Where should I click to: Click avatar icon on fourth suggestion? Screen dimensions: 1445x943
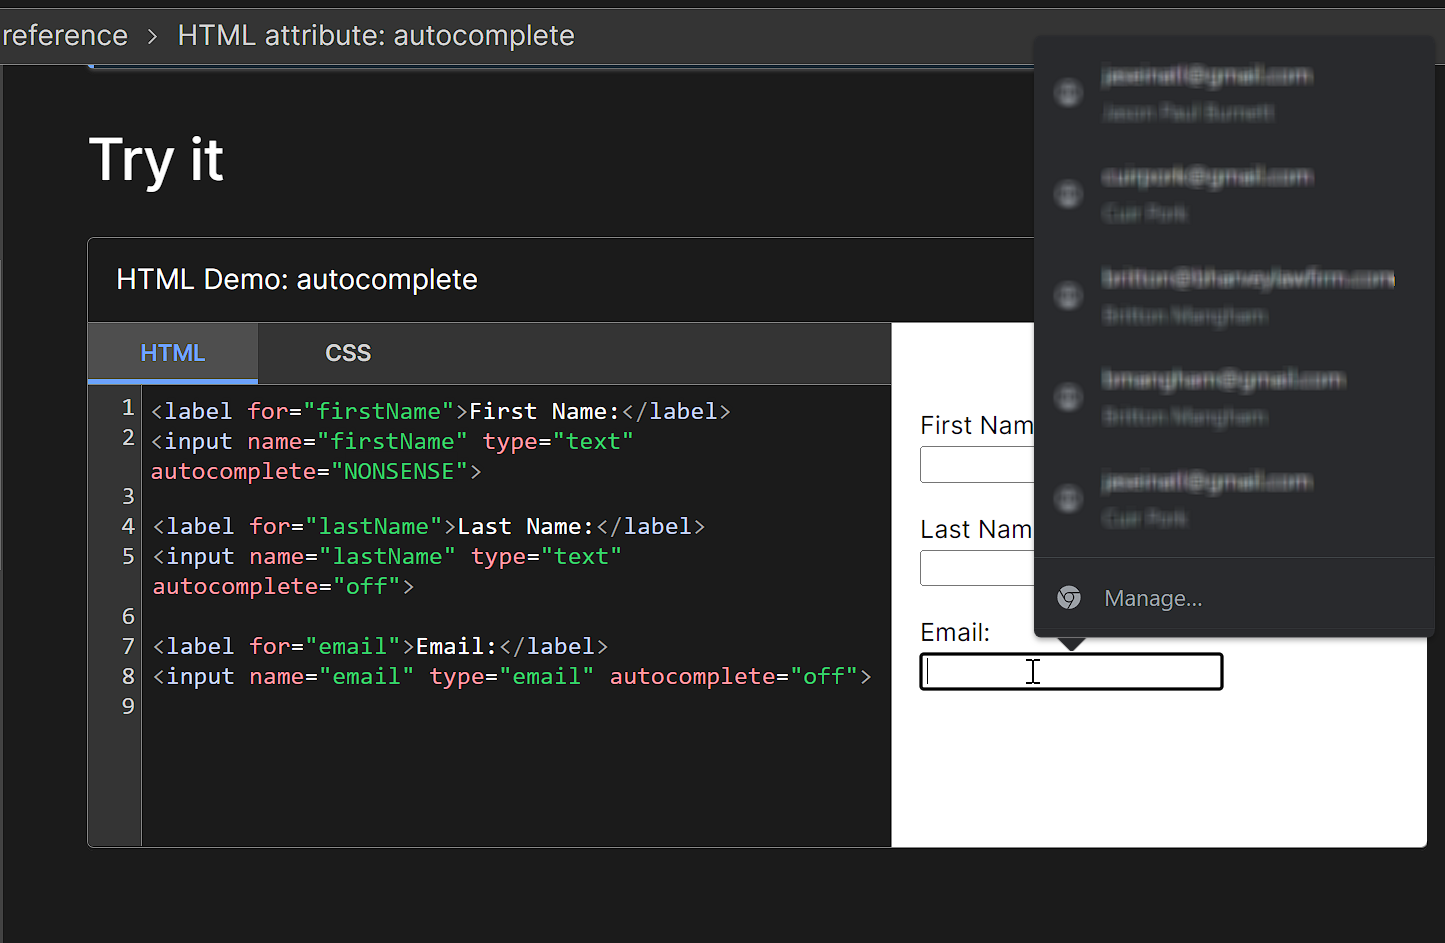coord(1068,397)
